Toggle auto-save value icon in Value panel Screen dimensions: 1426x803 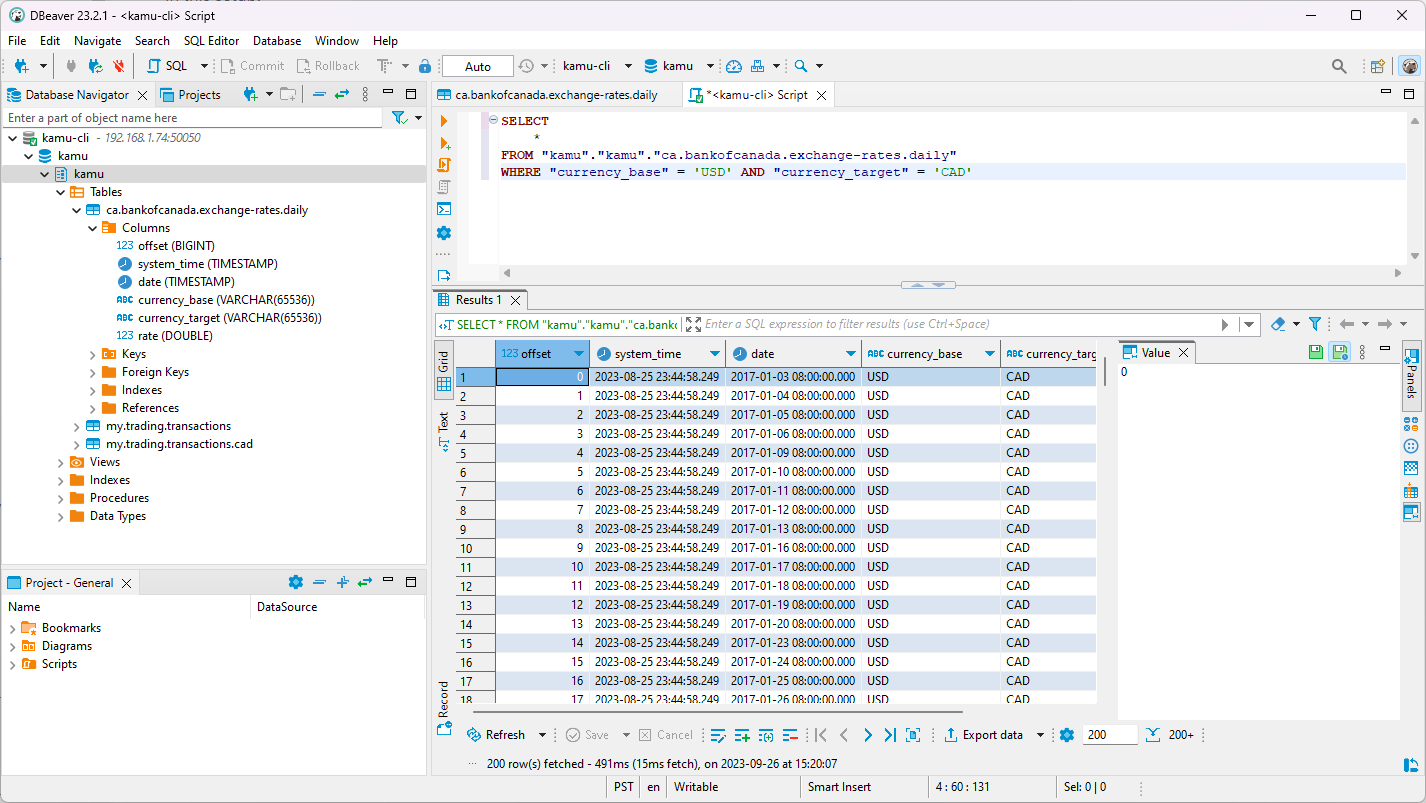click(1339, 352)
